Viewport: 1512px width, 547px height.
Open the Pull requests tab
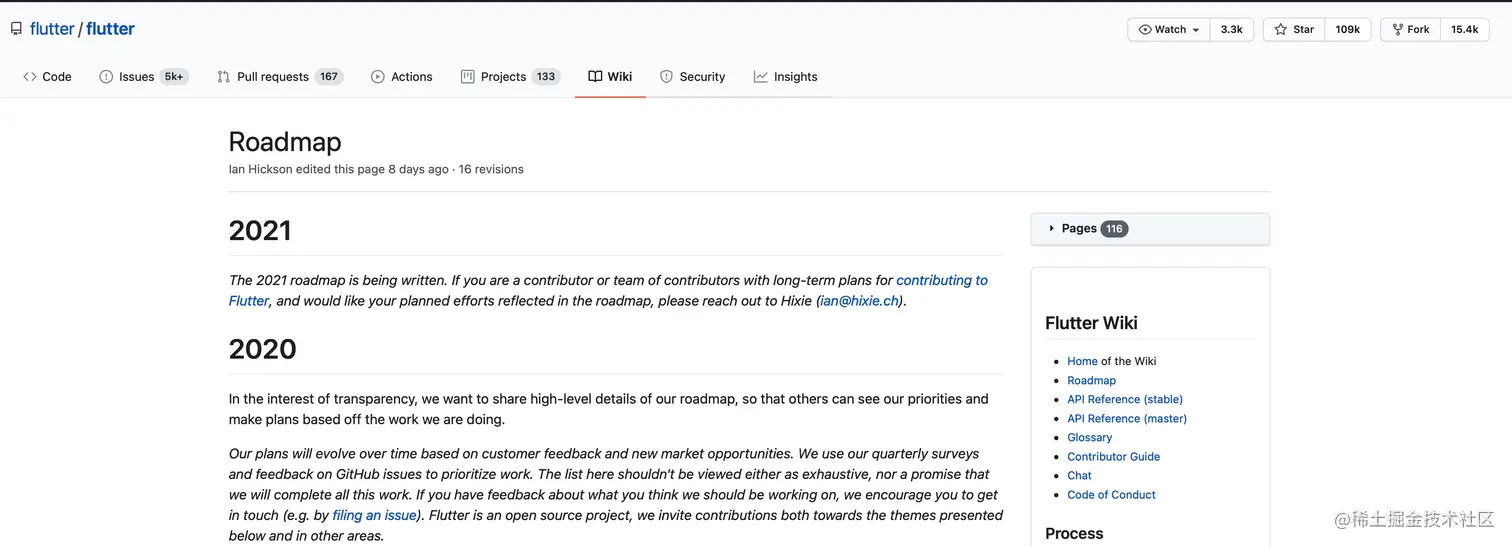[279, 76]
